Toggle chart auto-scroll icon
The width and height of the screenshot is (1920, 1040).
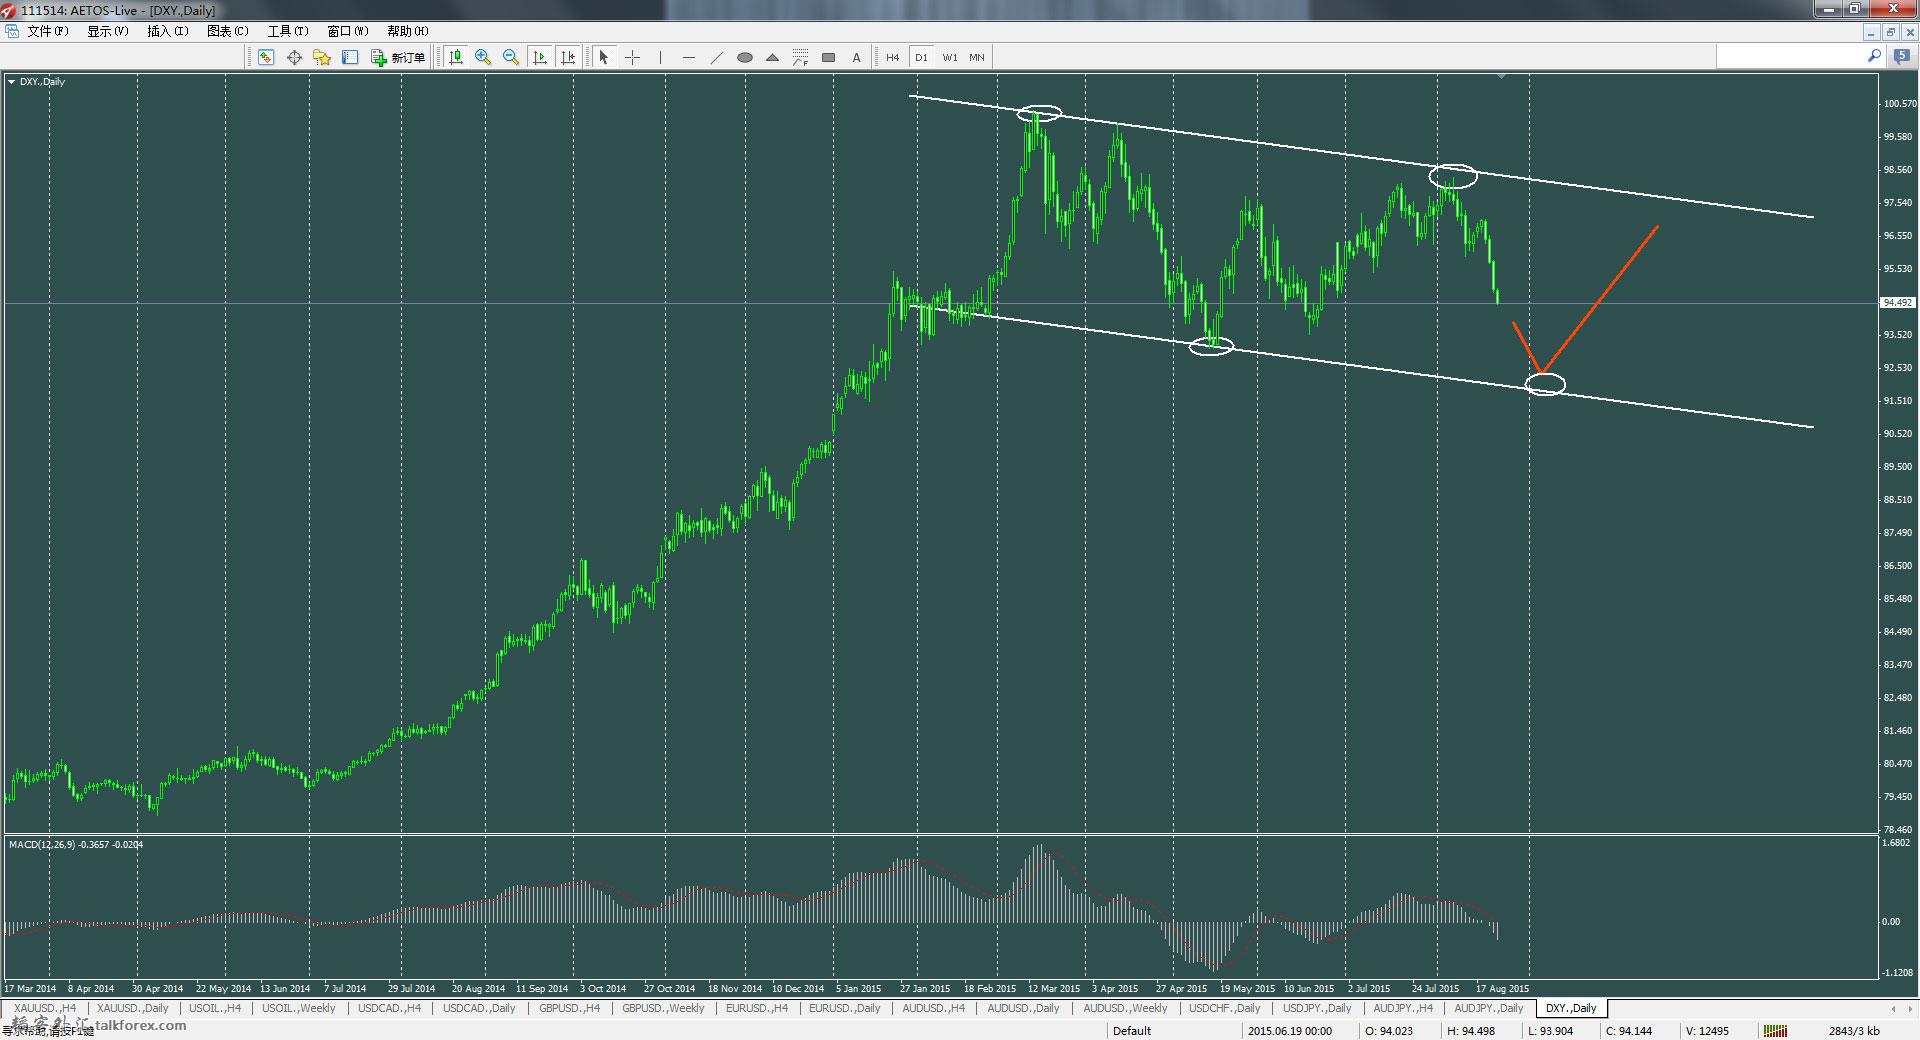tap(540, 57)
